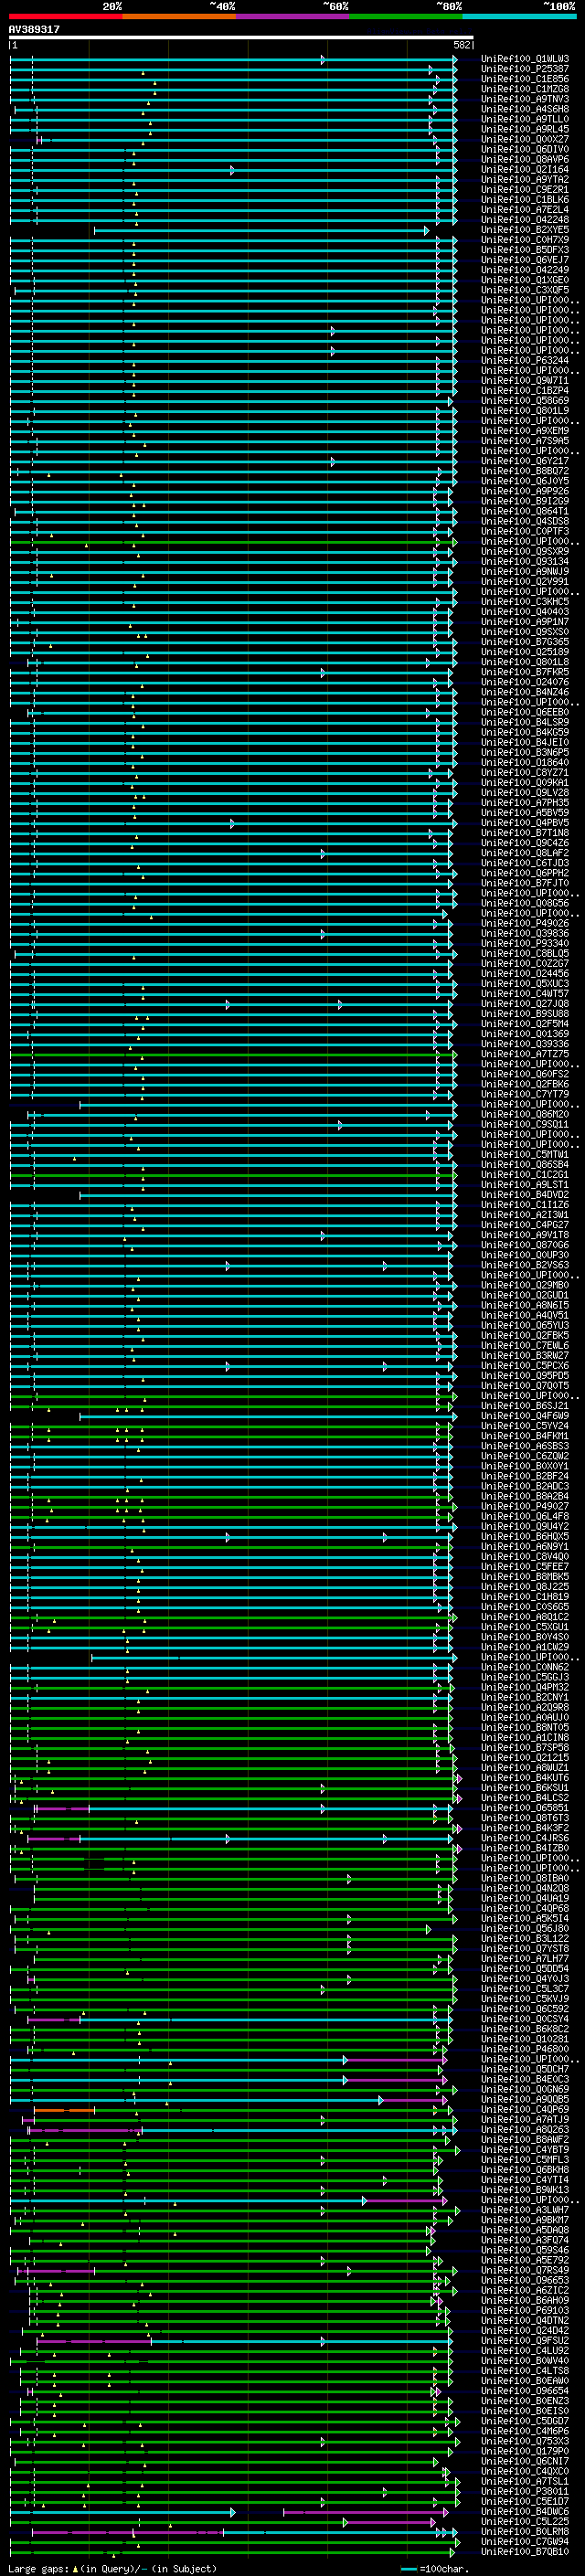Select the UniRef100_Q29MB0 label
The image size is (585, 2576).
(x=525, y=1286)
